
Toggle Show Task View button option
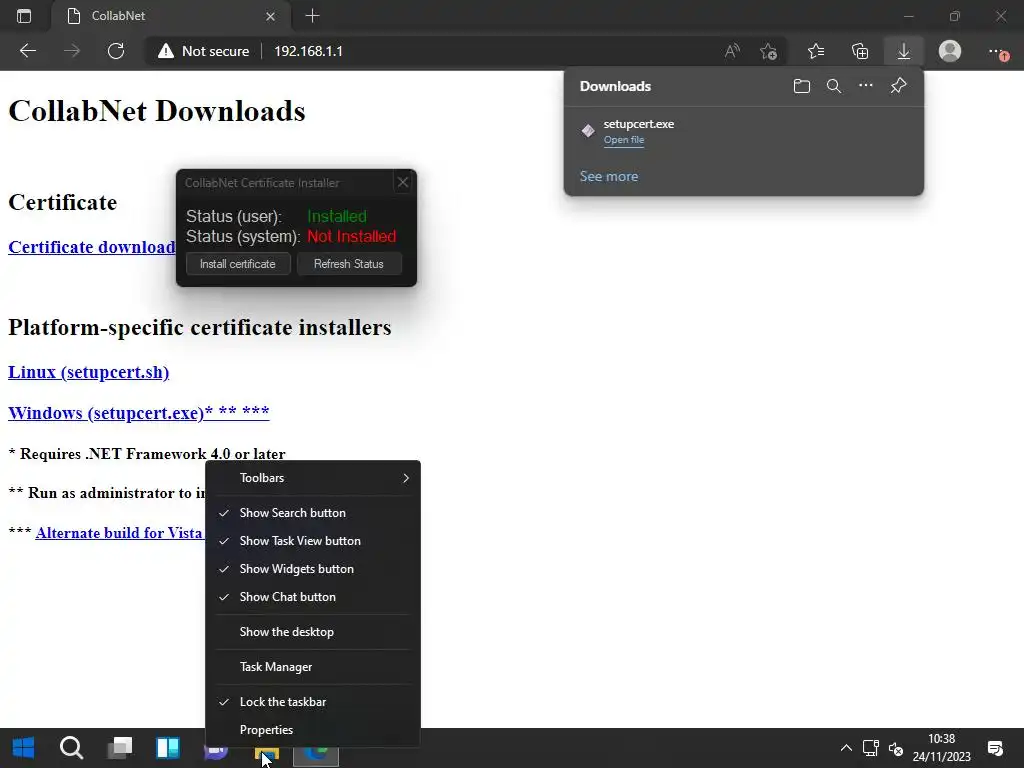(x=313, y=541)
